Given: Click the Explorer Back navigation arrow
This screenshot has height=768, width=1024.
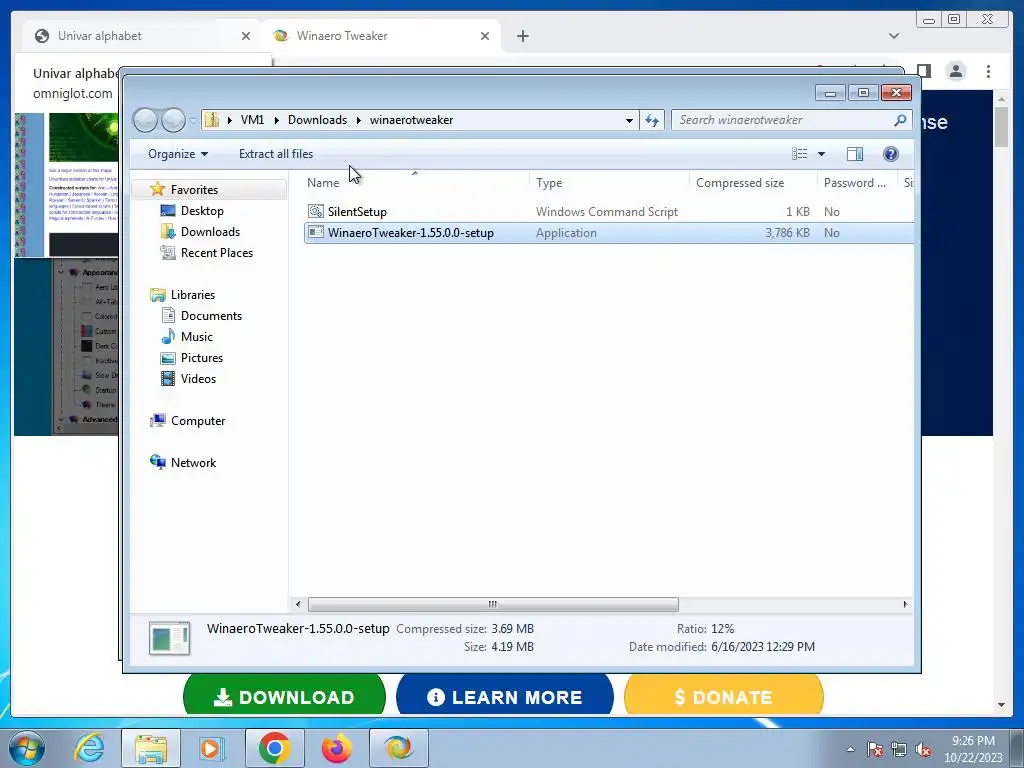Looking at the screenshot, I should pos(145,120).
